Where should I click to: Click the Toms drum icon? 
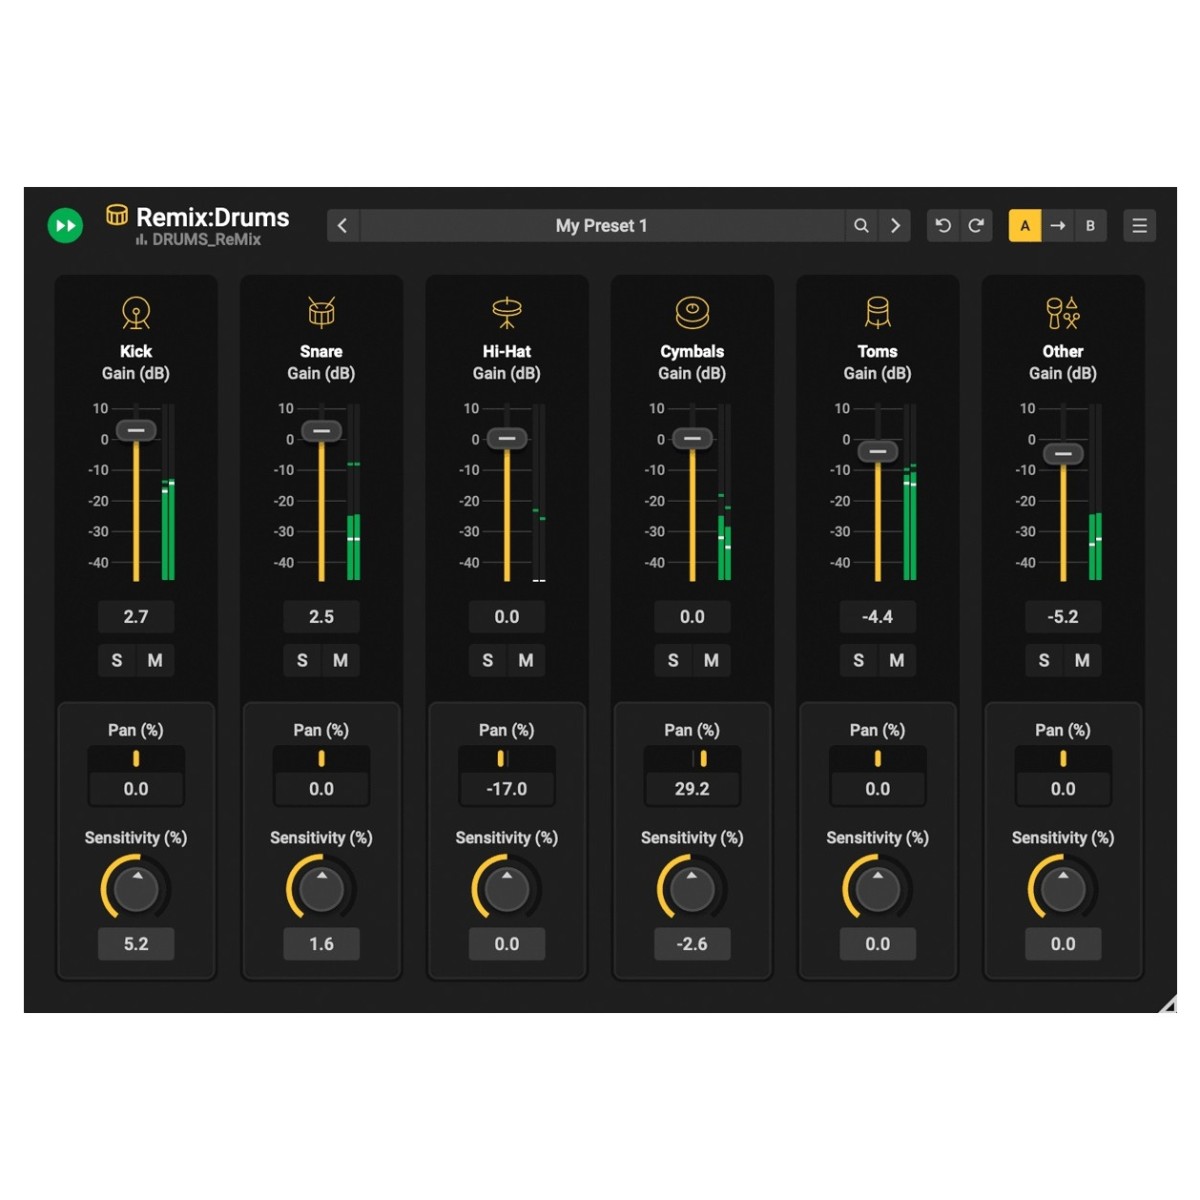tap(877, 313)
